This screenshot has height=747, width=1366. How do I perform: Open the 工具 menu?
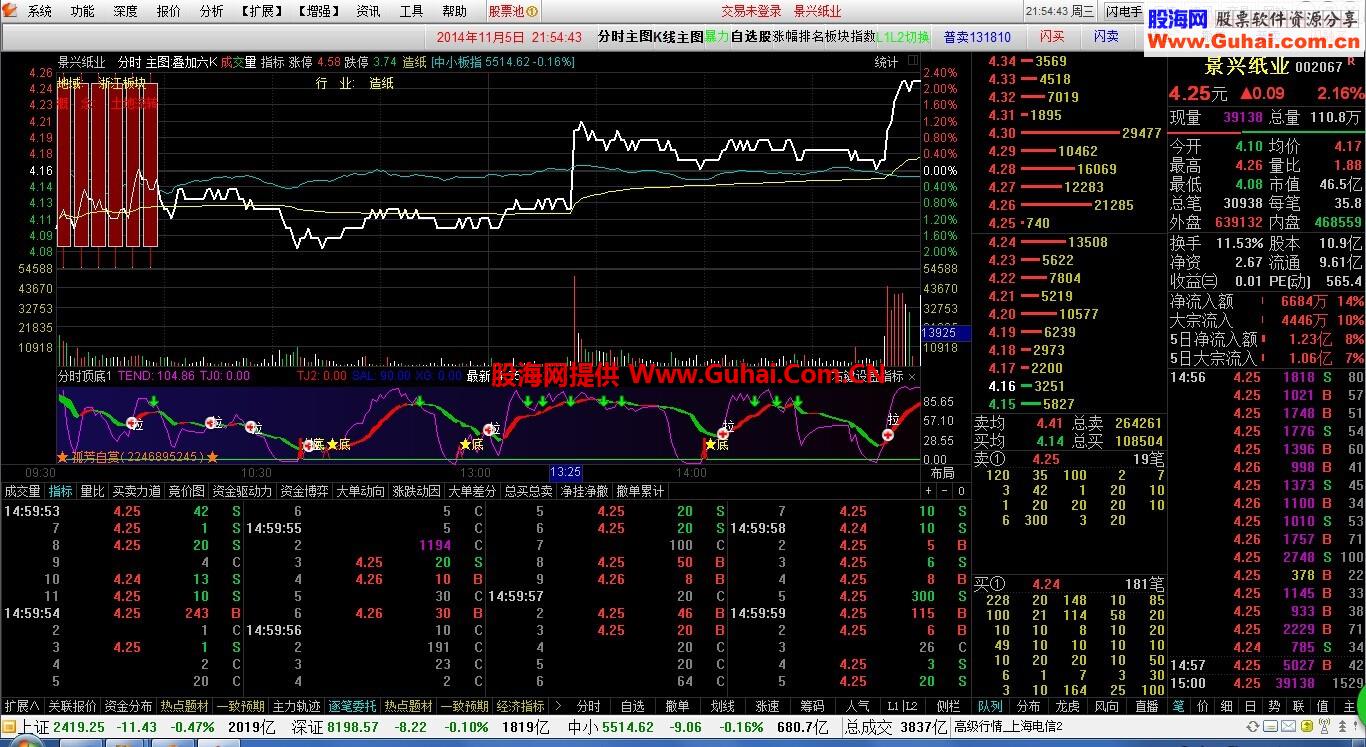pos(411,11)
